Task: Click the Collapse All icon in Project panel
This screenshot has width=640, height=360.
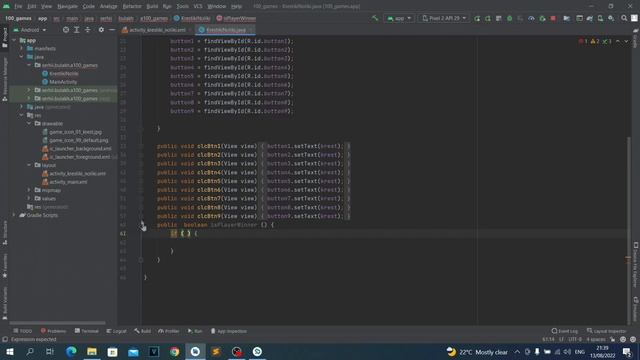Action: (x=88, y=30)
